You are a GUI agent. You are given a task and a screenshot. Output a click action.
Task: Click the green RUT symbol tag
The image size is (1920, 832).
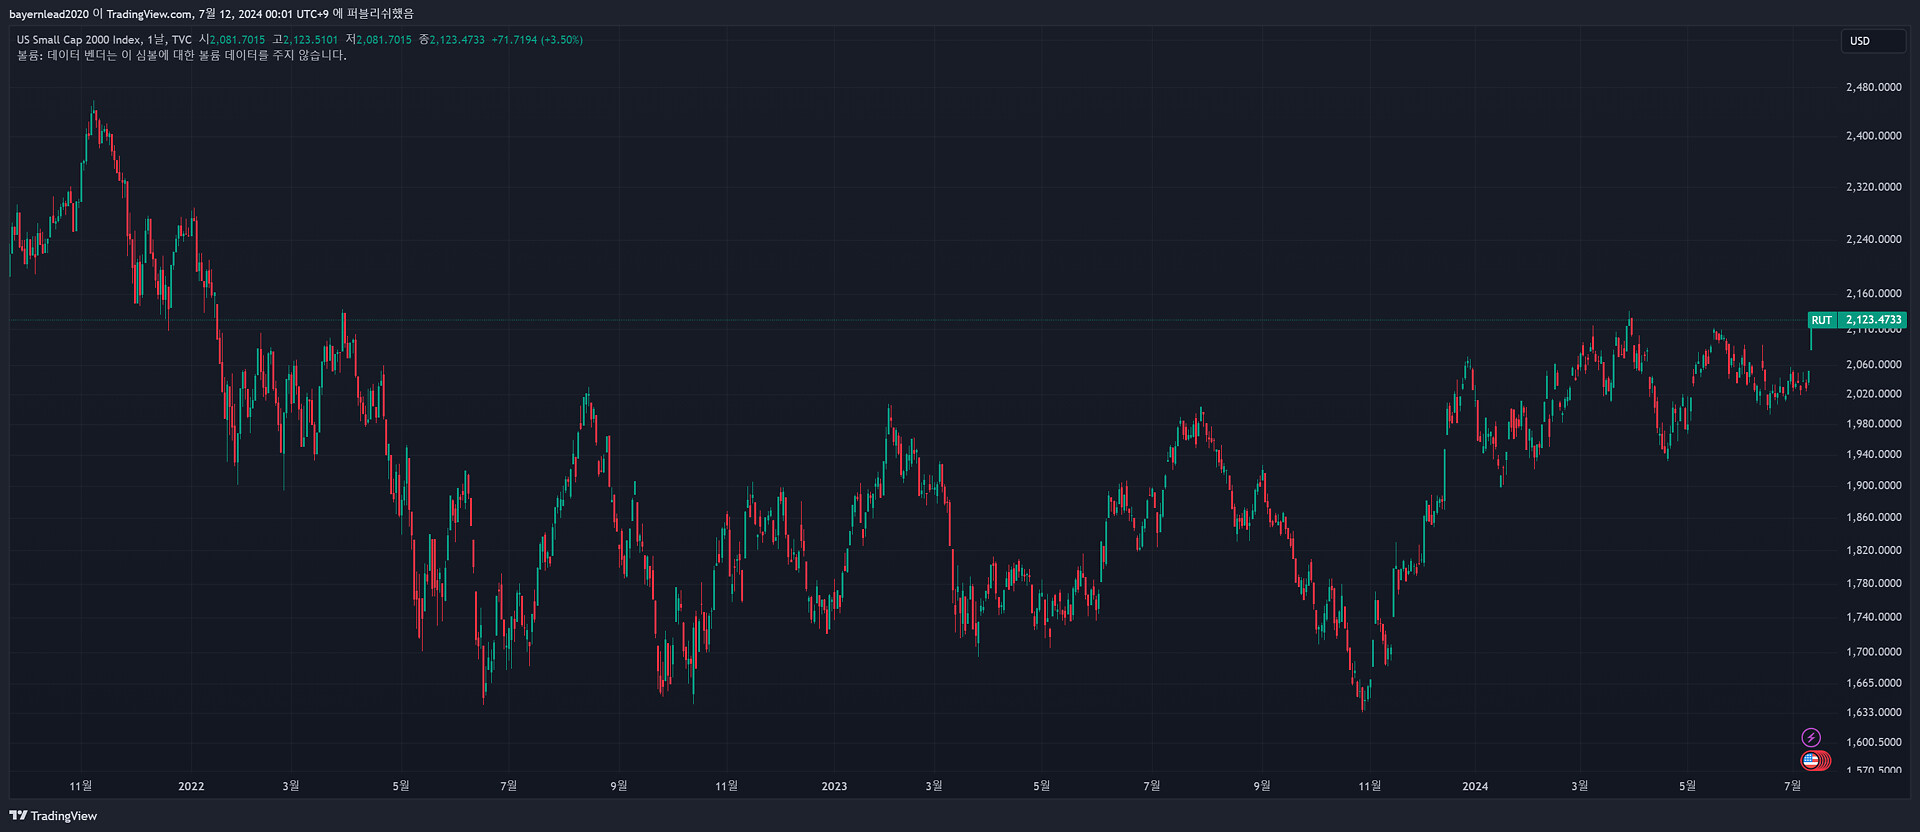point(1821,320)
